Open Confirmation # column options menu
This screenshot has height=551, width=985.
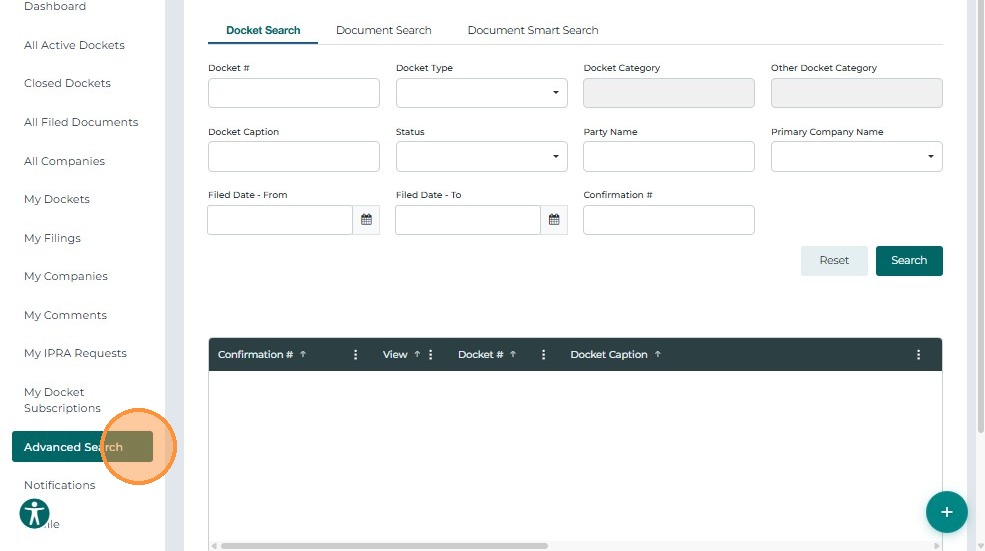pyautogui.click(x=355, y=355)
